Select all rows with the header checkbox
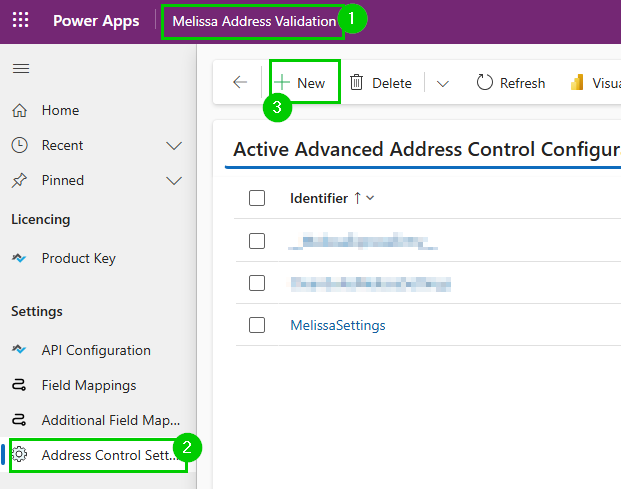Image resolution: width=621 pixels, height=489 pixels. point(257,198)
